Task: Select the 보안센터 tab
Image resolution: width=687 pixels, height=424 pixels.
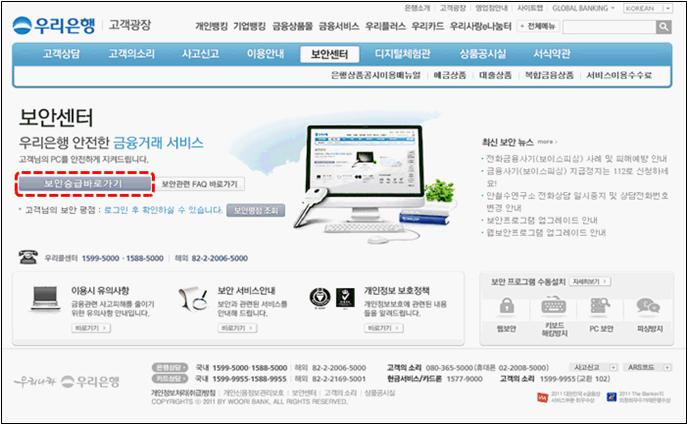Action: pyautogui.click(x=329, y=54)
